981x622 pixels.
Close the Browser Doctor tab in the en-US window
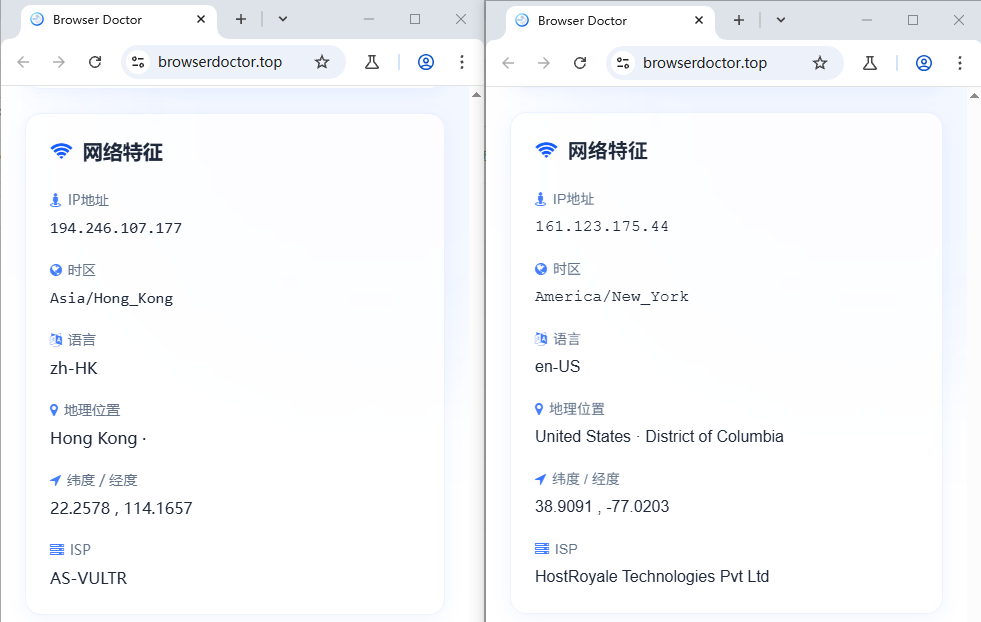click(x=699, y=20)
